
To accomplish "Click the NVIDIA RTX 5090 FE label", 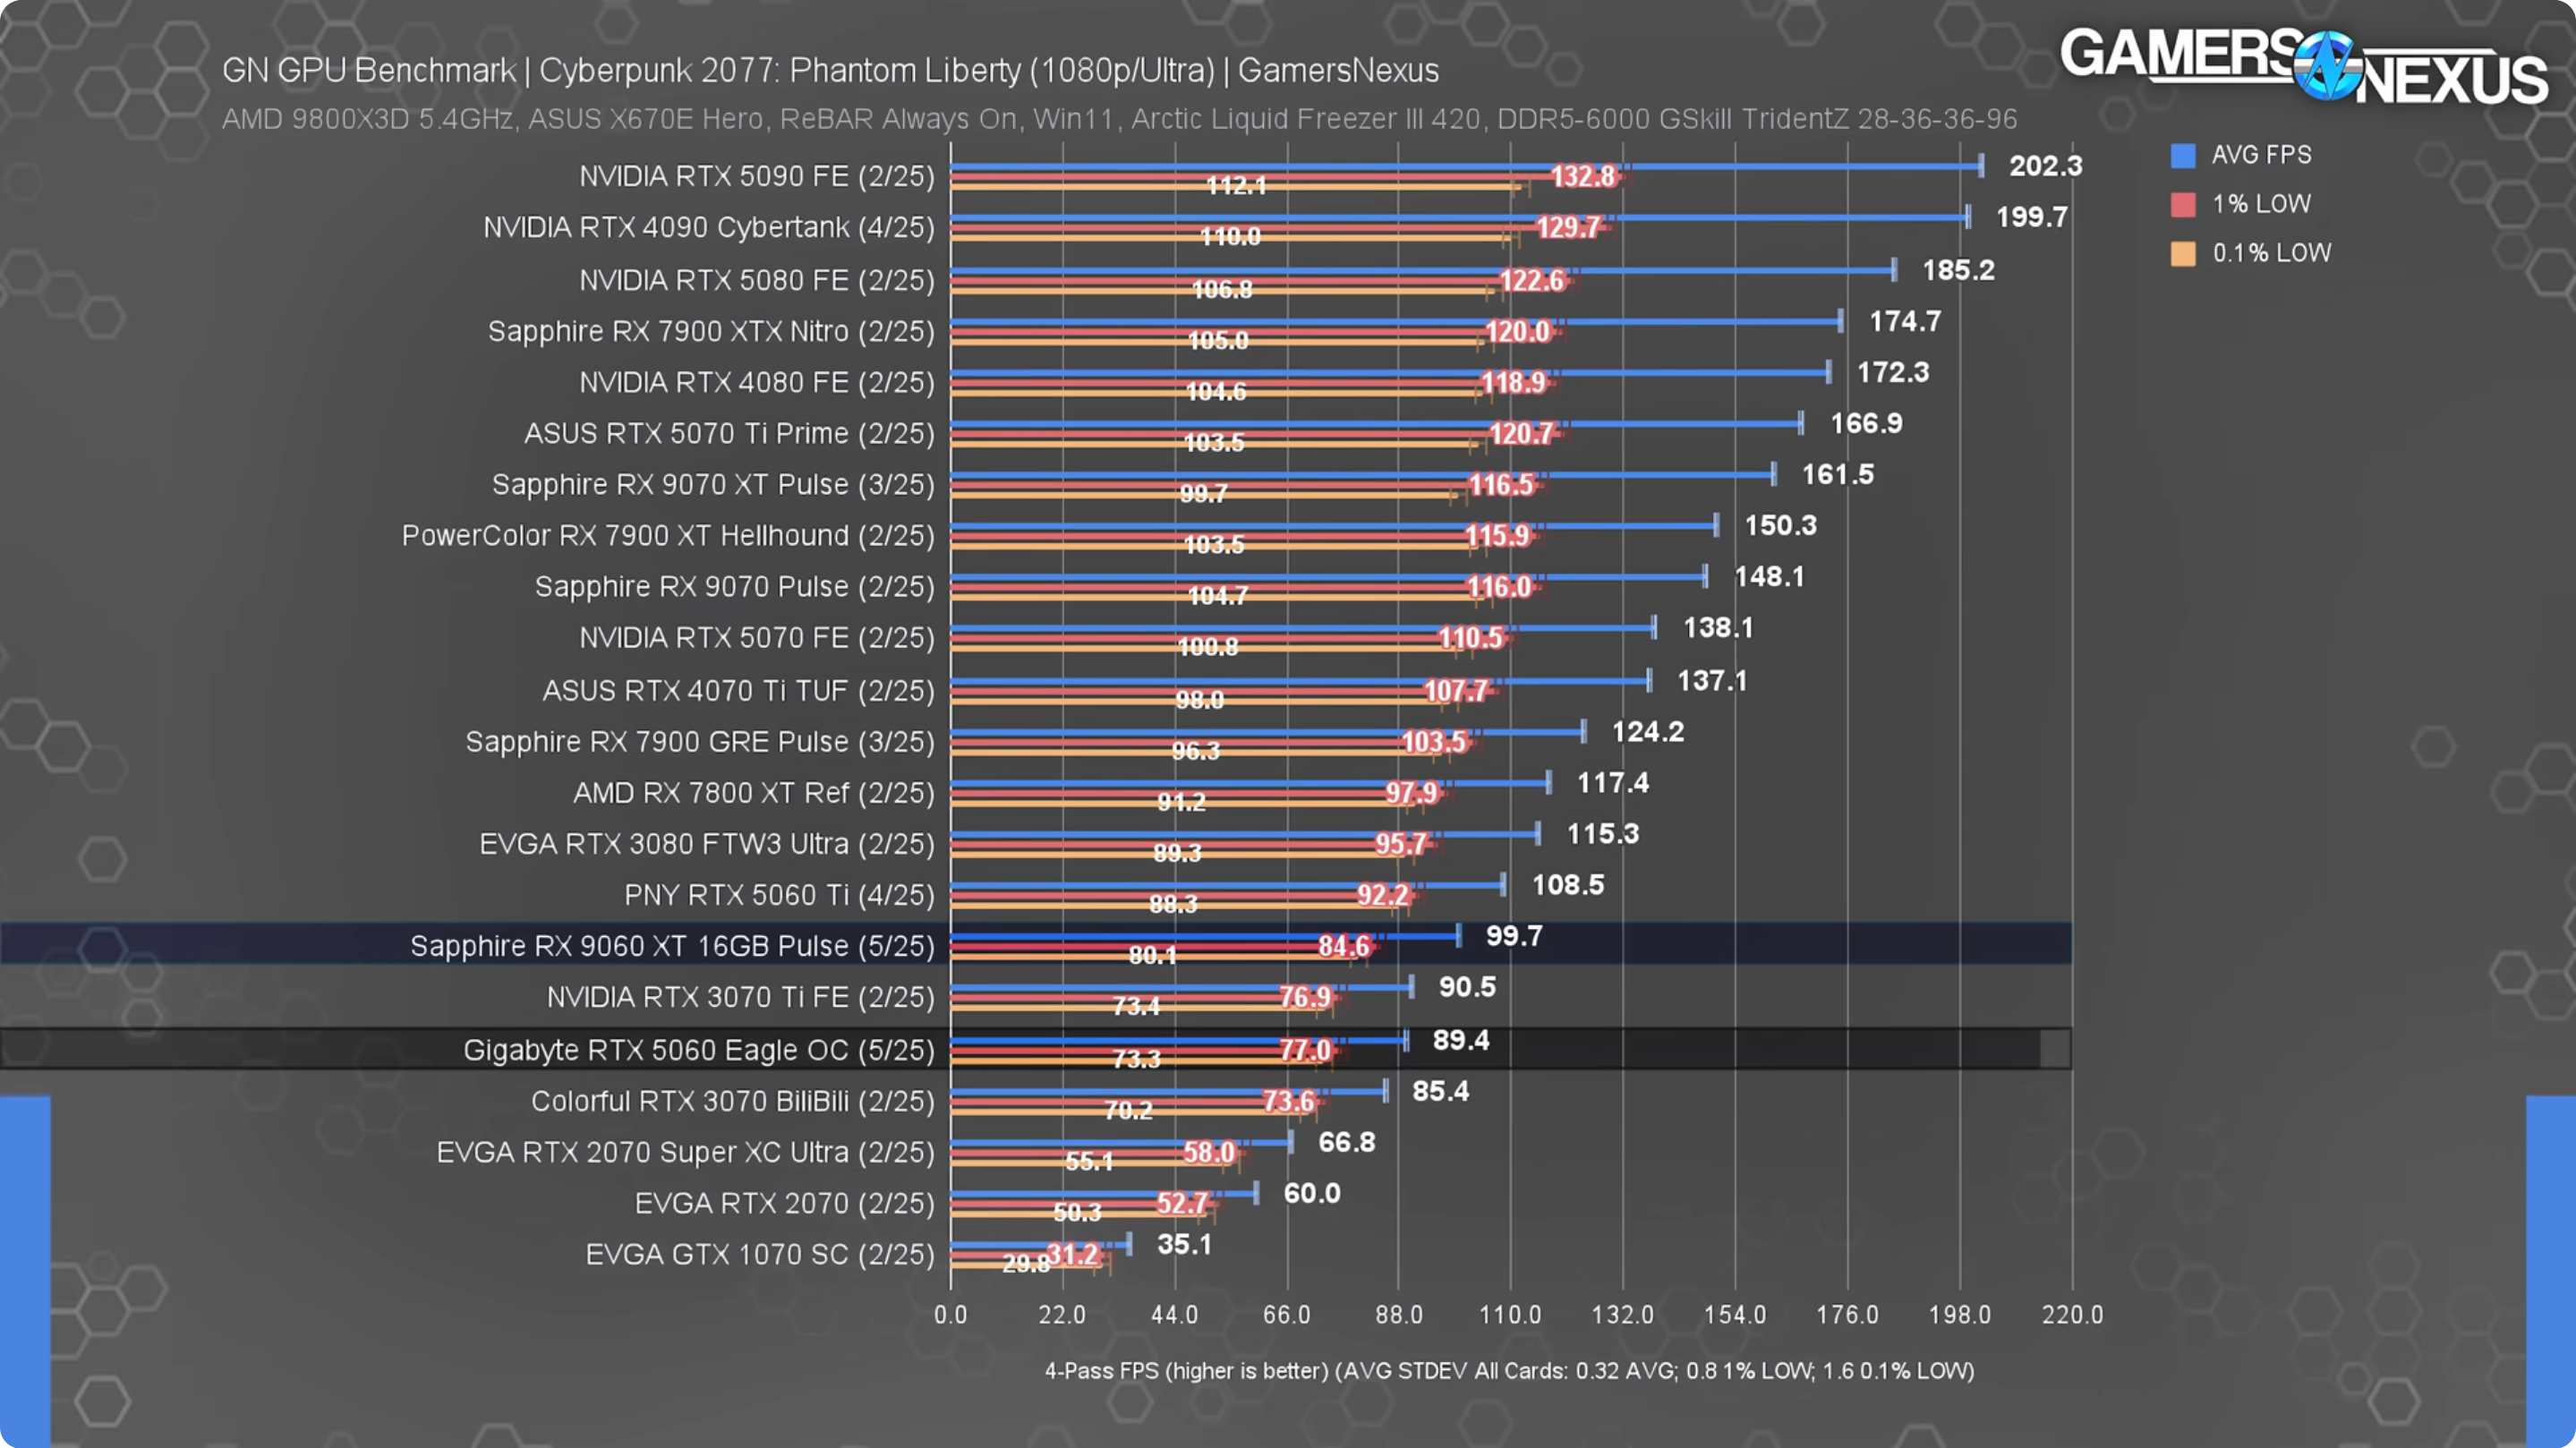I will 756,176.
